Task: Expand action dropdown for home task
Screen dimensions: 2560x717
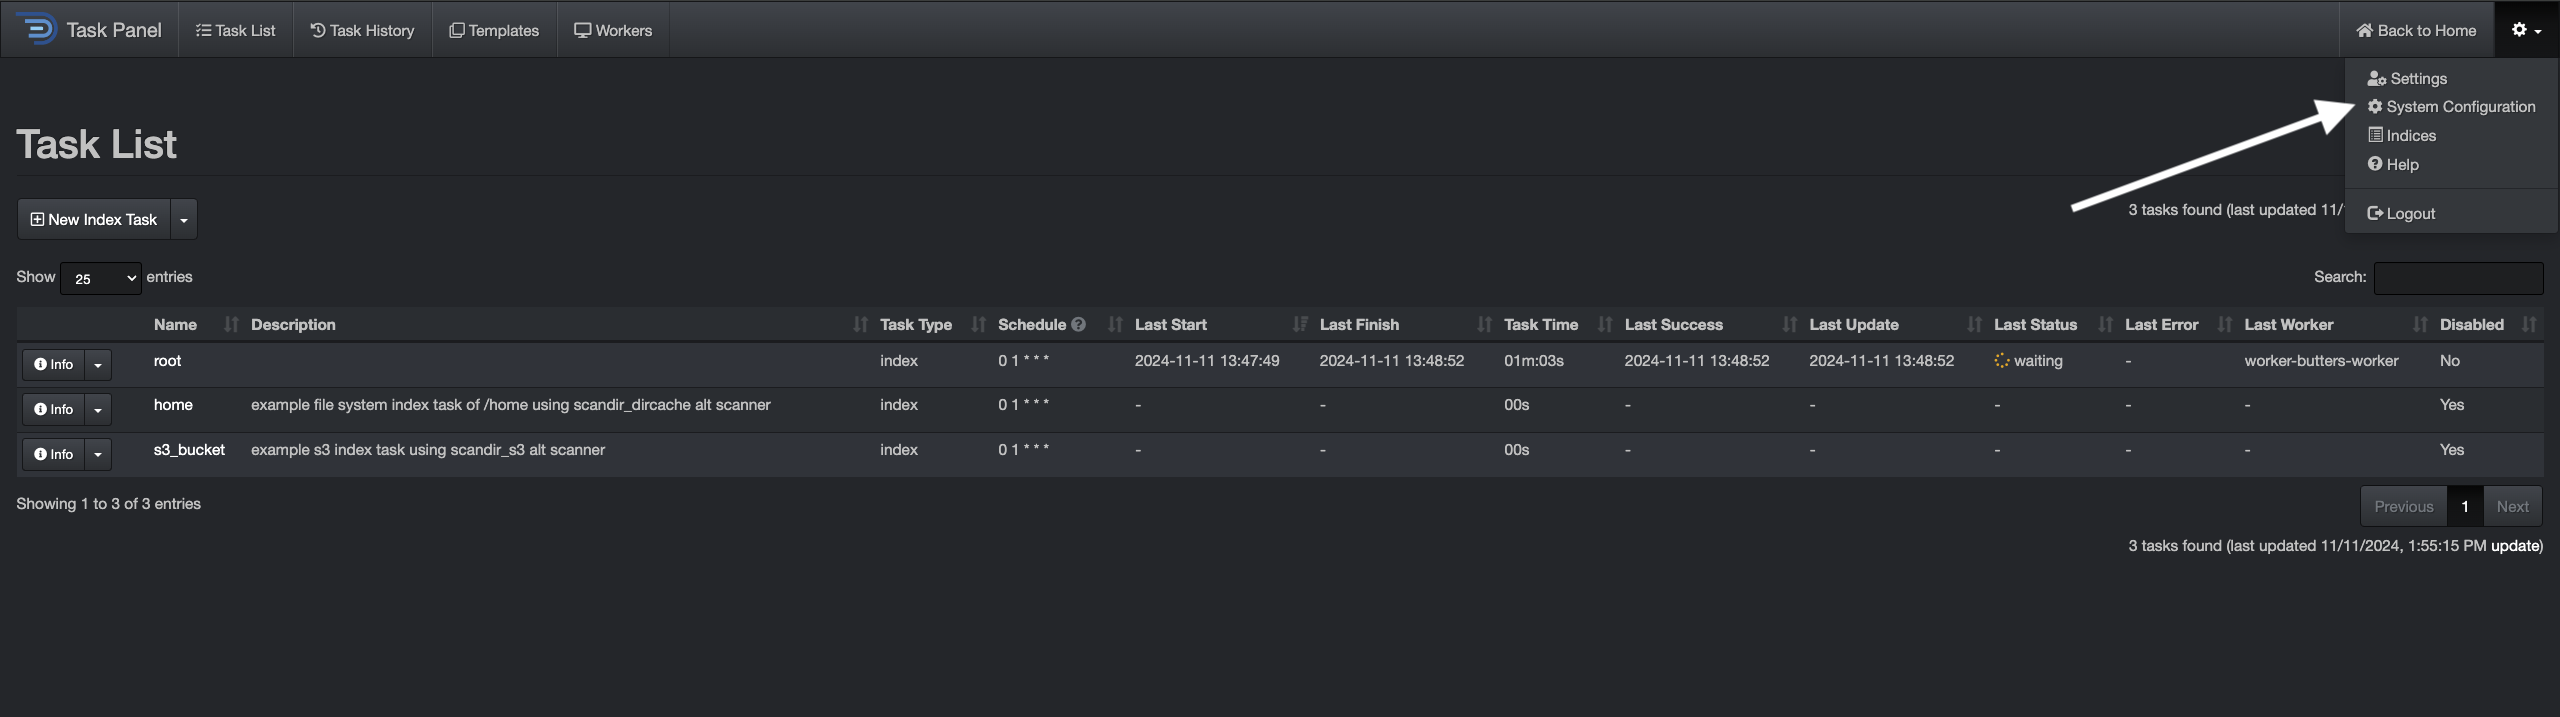Action: 98,410
